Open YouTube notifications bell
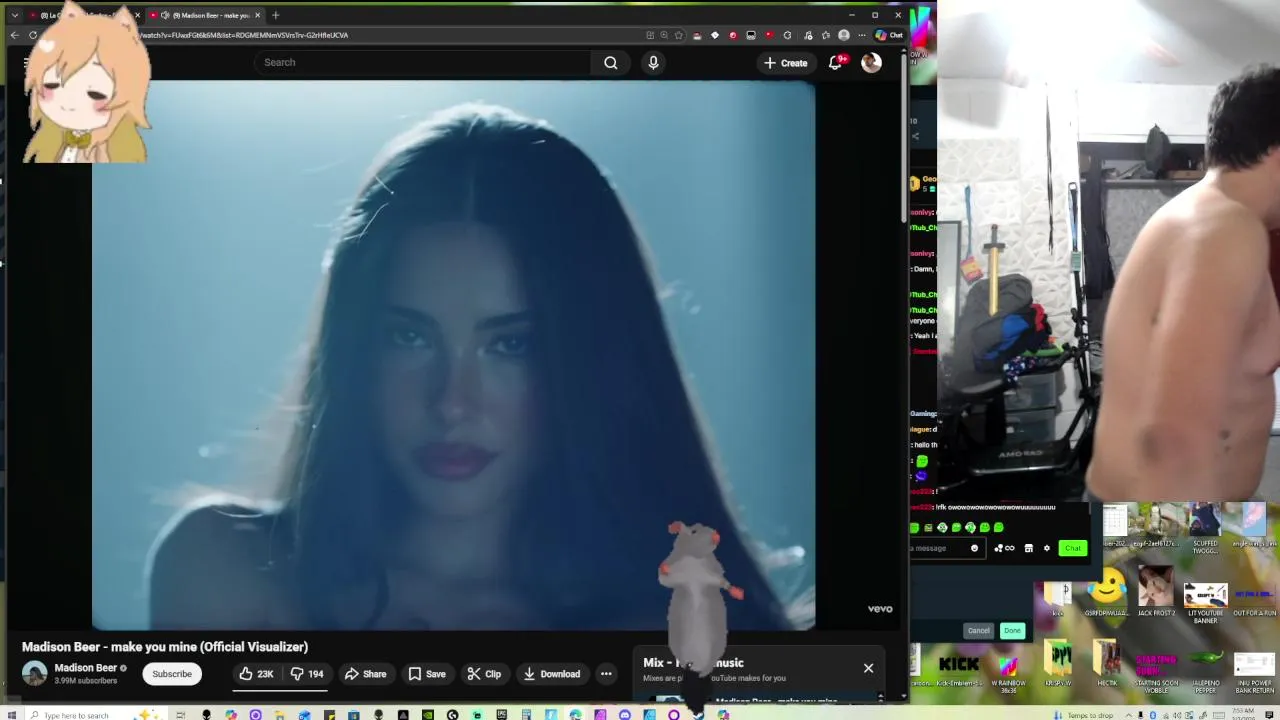The width and height of the screenshot is (1280, 720). (836, 62)
